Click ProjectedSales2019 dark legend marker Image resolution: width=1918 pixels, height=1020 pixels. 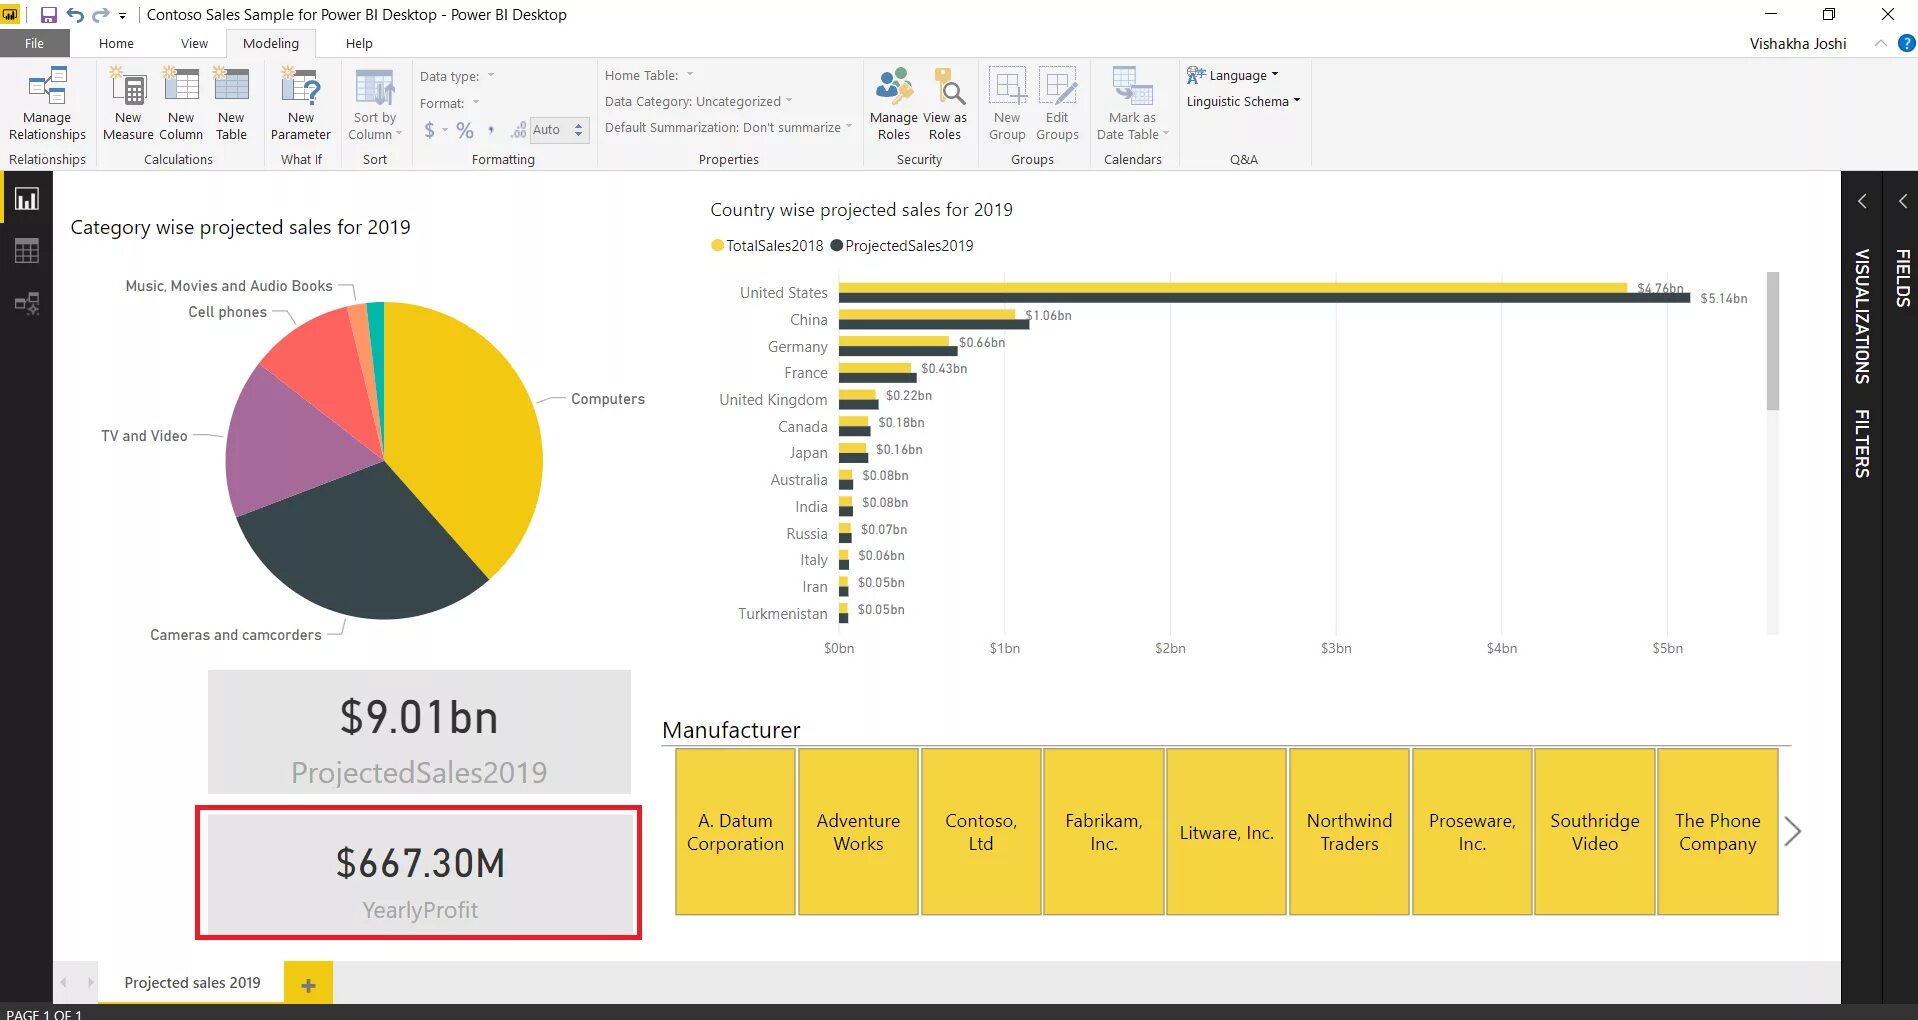tap(837, 246)
